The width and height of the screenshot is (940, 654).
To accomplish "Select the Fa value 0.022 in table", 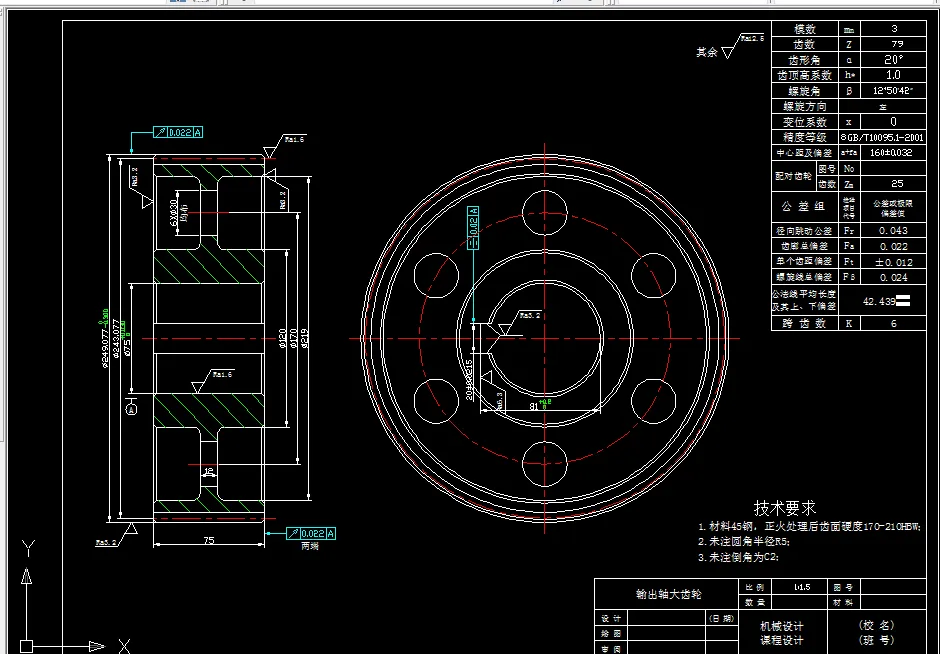I will pyautogui.click(x=893, y=246).
